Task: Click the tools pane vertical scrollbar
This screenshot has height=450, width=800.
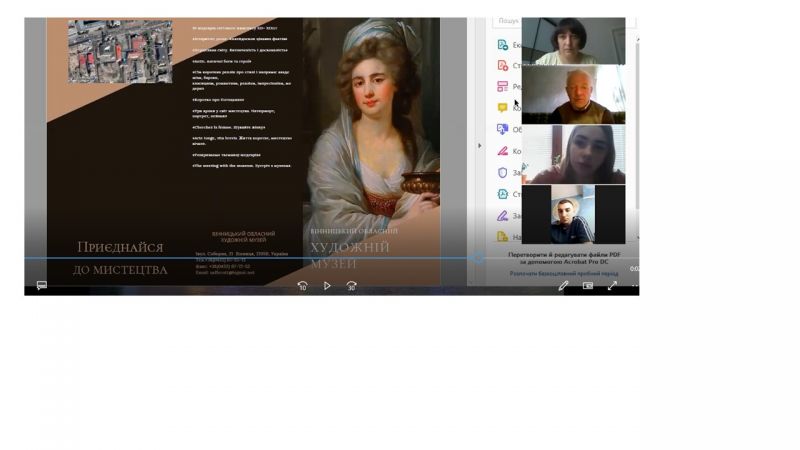Action: 637,128
